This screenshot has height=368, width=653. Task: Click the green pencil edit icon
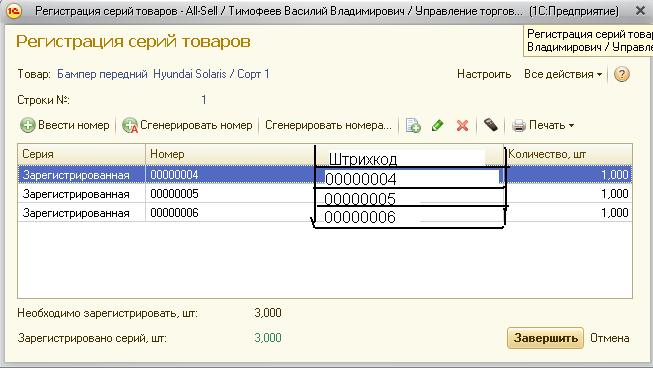(437, 125)
